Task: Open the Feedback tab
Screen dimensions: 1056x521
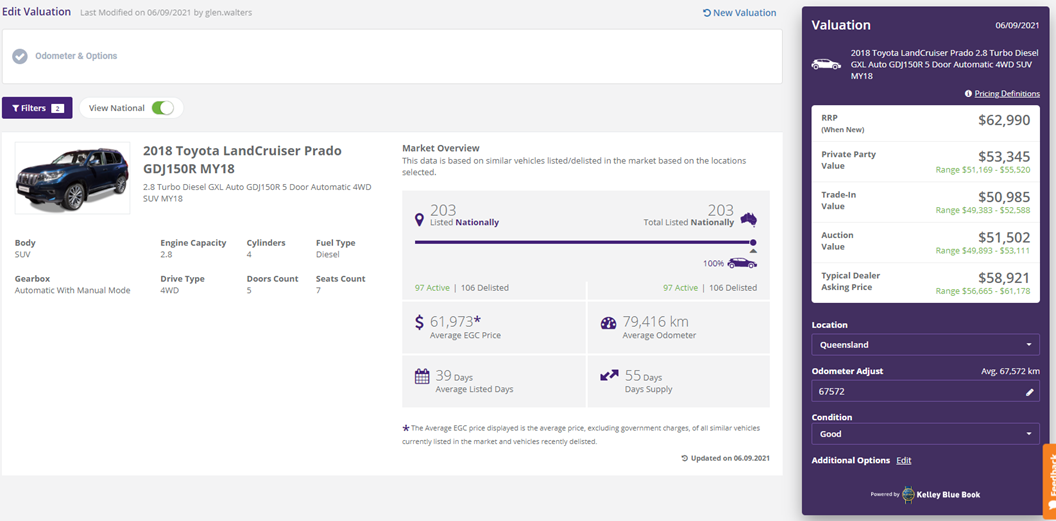Action: tap(1049, 481)
